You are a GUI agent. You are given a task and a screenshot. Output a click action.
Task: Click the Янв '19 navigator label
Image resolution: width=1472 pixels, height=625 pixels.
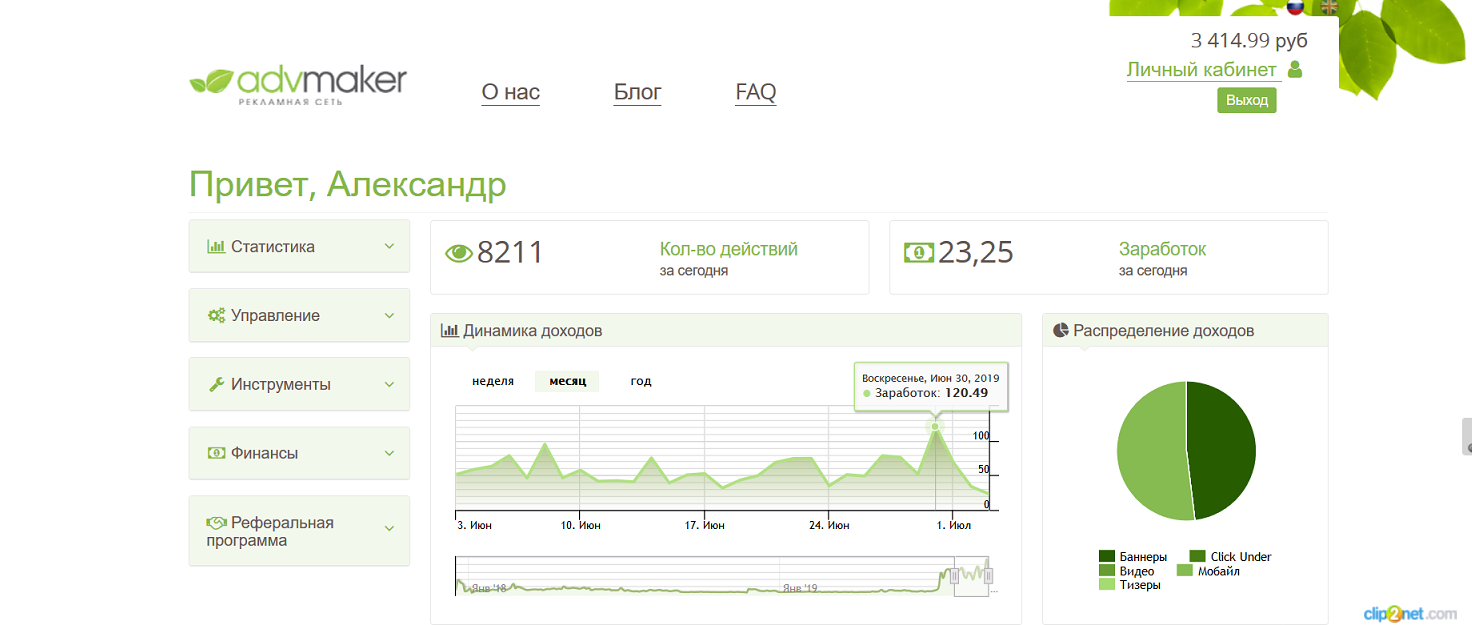800,588
